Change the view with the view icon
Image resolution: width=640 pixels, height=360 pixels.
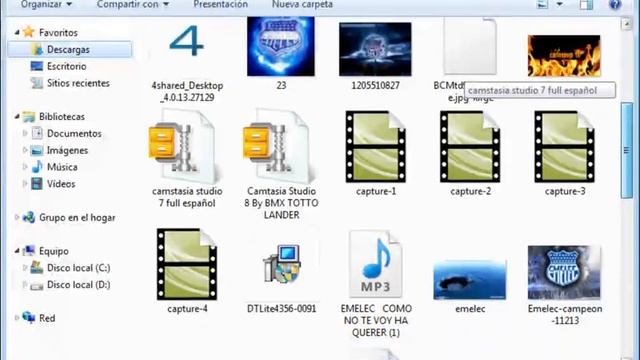click(x=542, y=4)
